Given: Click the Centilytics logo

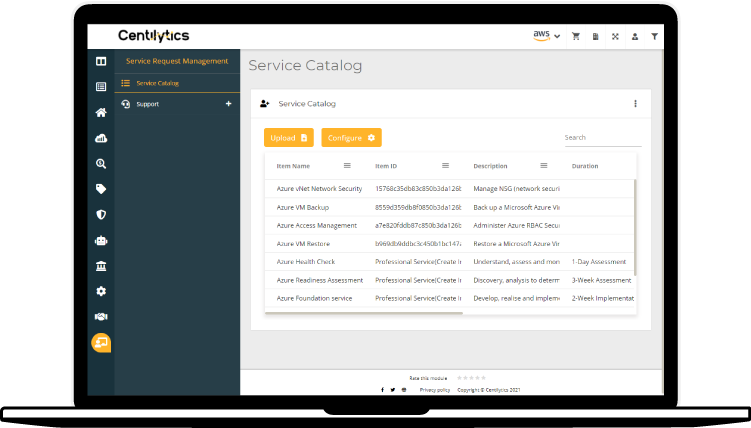Looking at the screenshot, I should (154, 36).
